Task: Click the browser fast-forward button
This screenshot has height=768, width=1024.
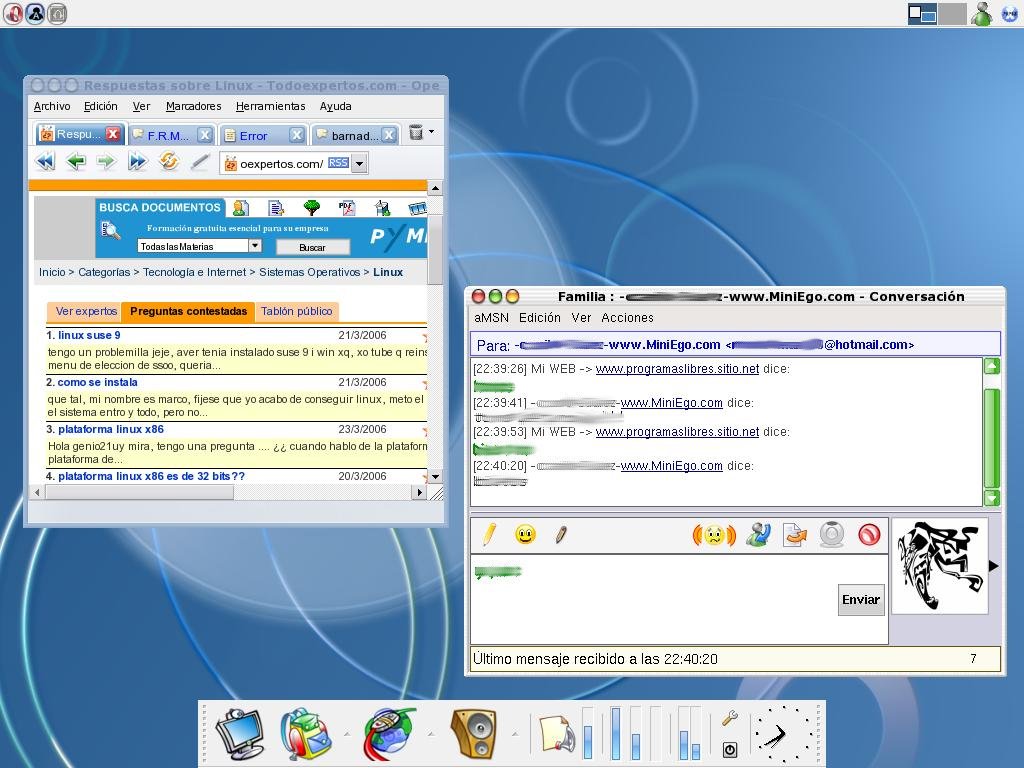Action: pyautogui.click(x=137, y=161)
